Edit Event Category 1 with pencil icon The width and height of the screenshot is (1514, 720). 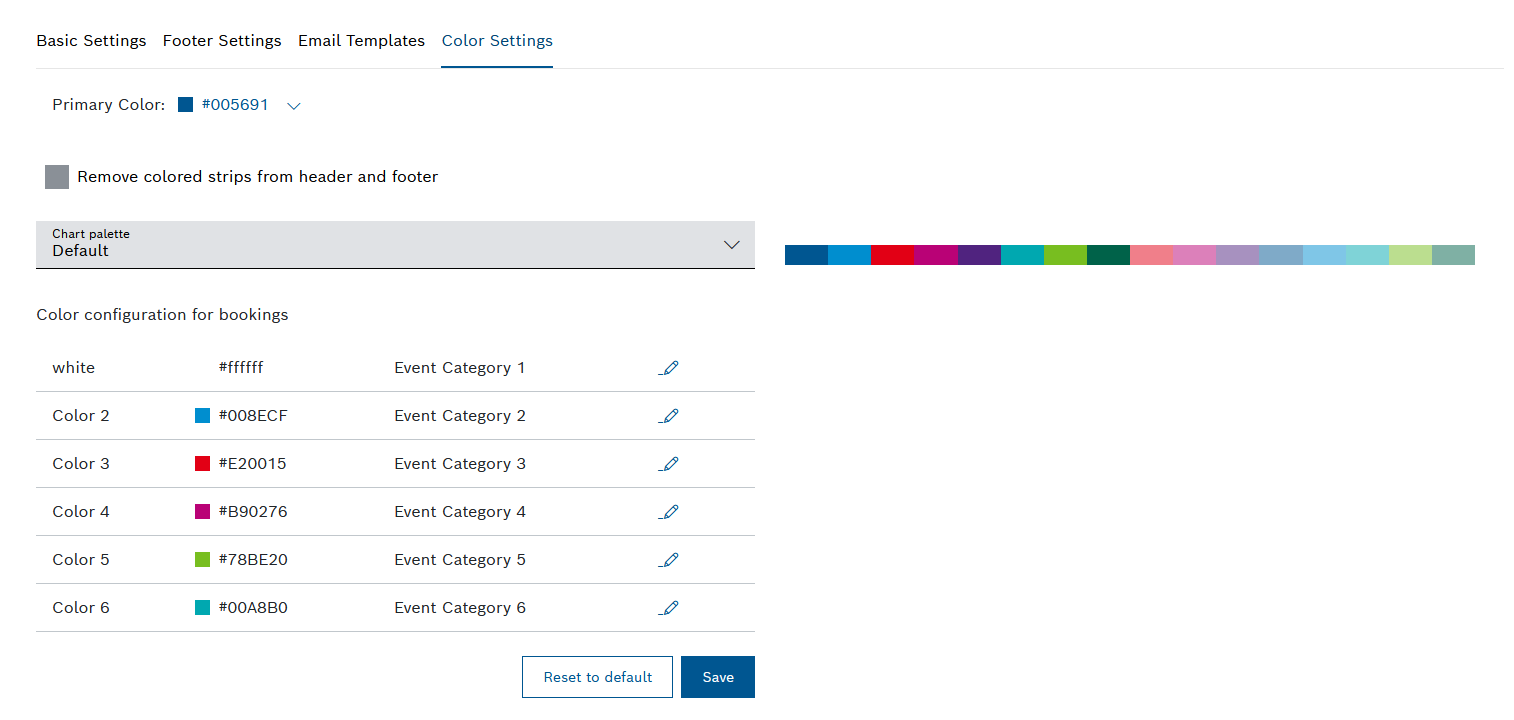pyautogui.click(x=669, y=368)
